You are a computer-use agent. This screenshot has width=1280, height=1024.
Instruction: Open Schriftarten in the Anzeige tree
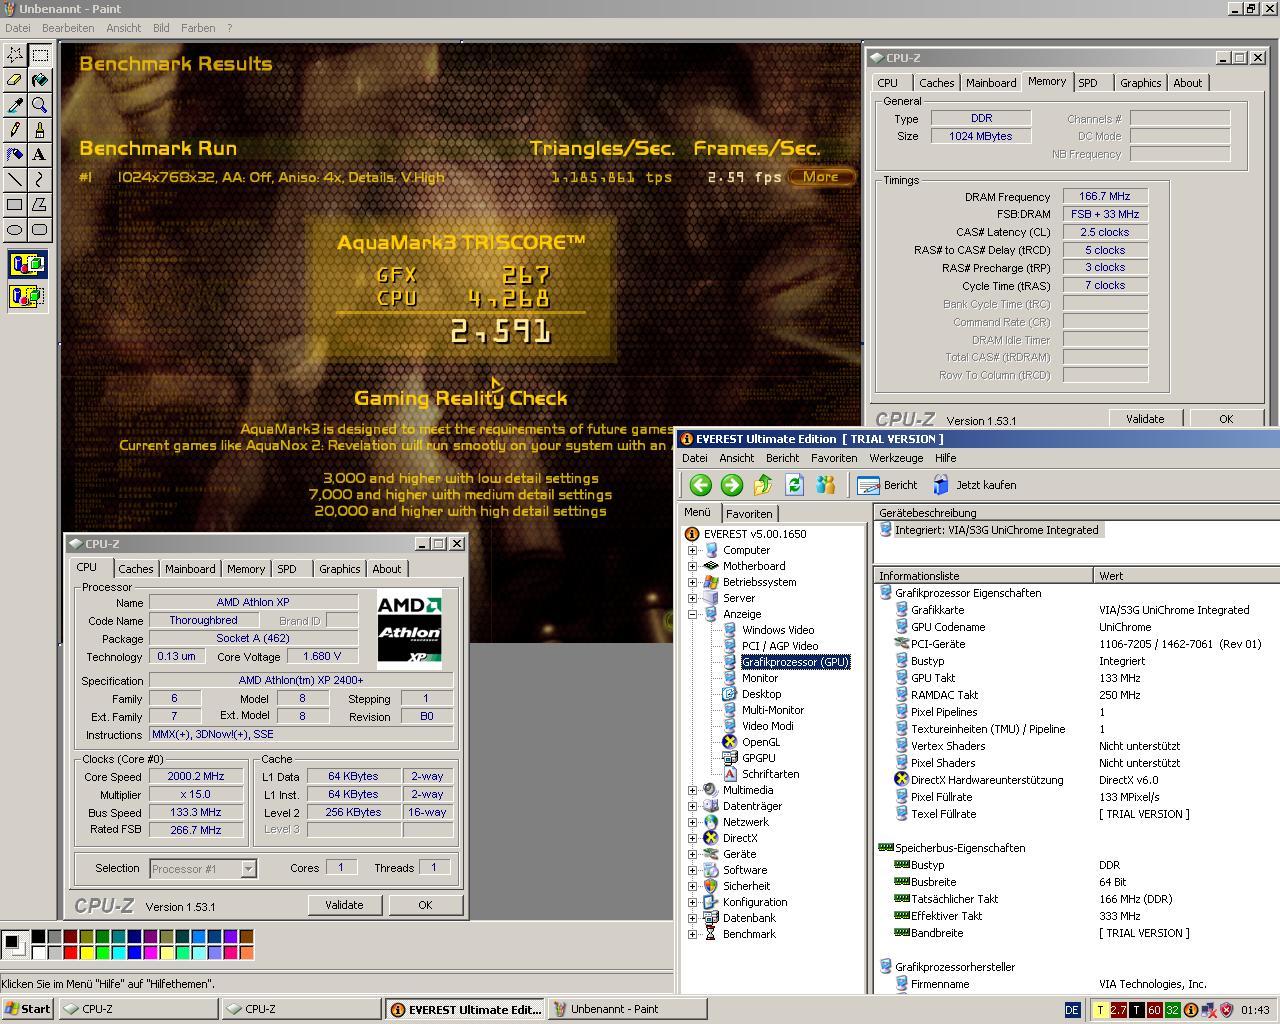coord(770,774)
